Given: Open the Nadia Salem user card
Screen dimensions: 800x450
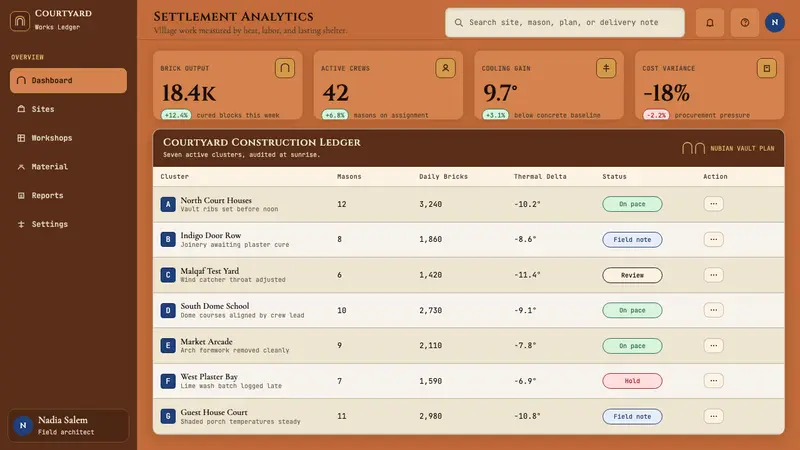Looking at the screenshot, I should coord(68,426).
